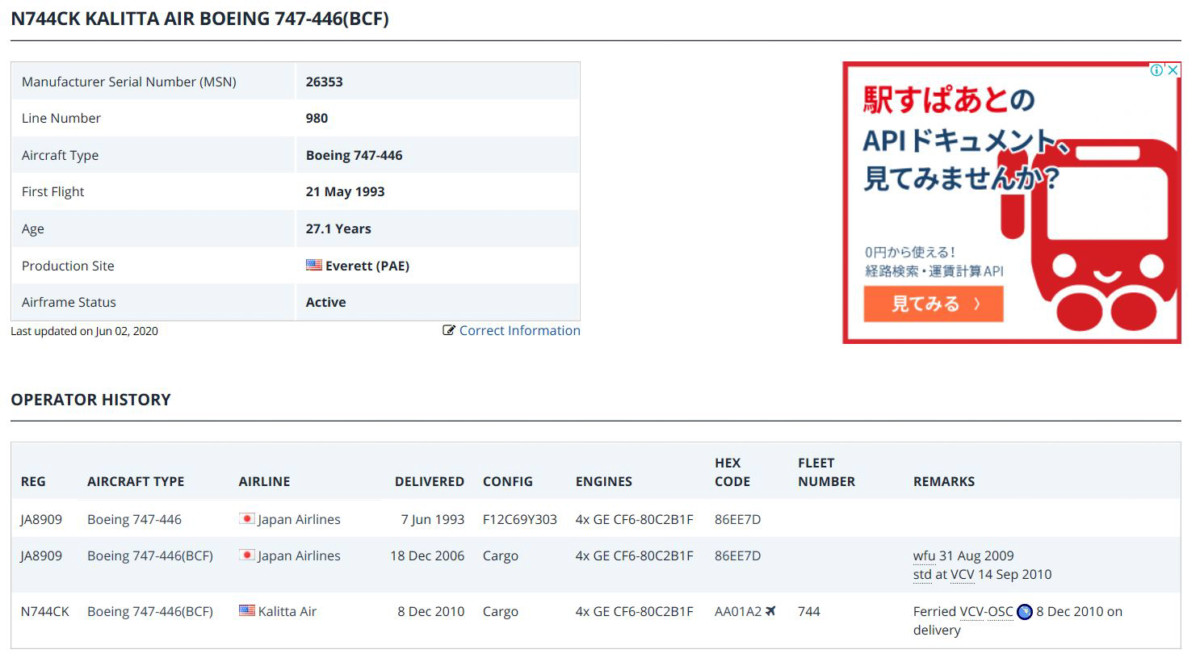The width and height of the screenshot is (1200, 658).
Task: Click the Everett (PAE) production site text
Action: click(x=367, y=266)
